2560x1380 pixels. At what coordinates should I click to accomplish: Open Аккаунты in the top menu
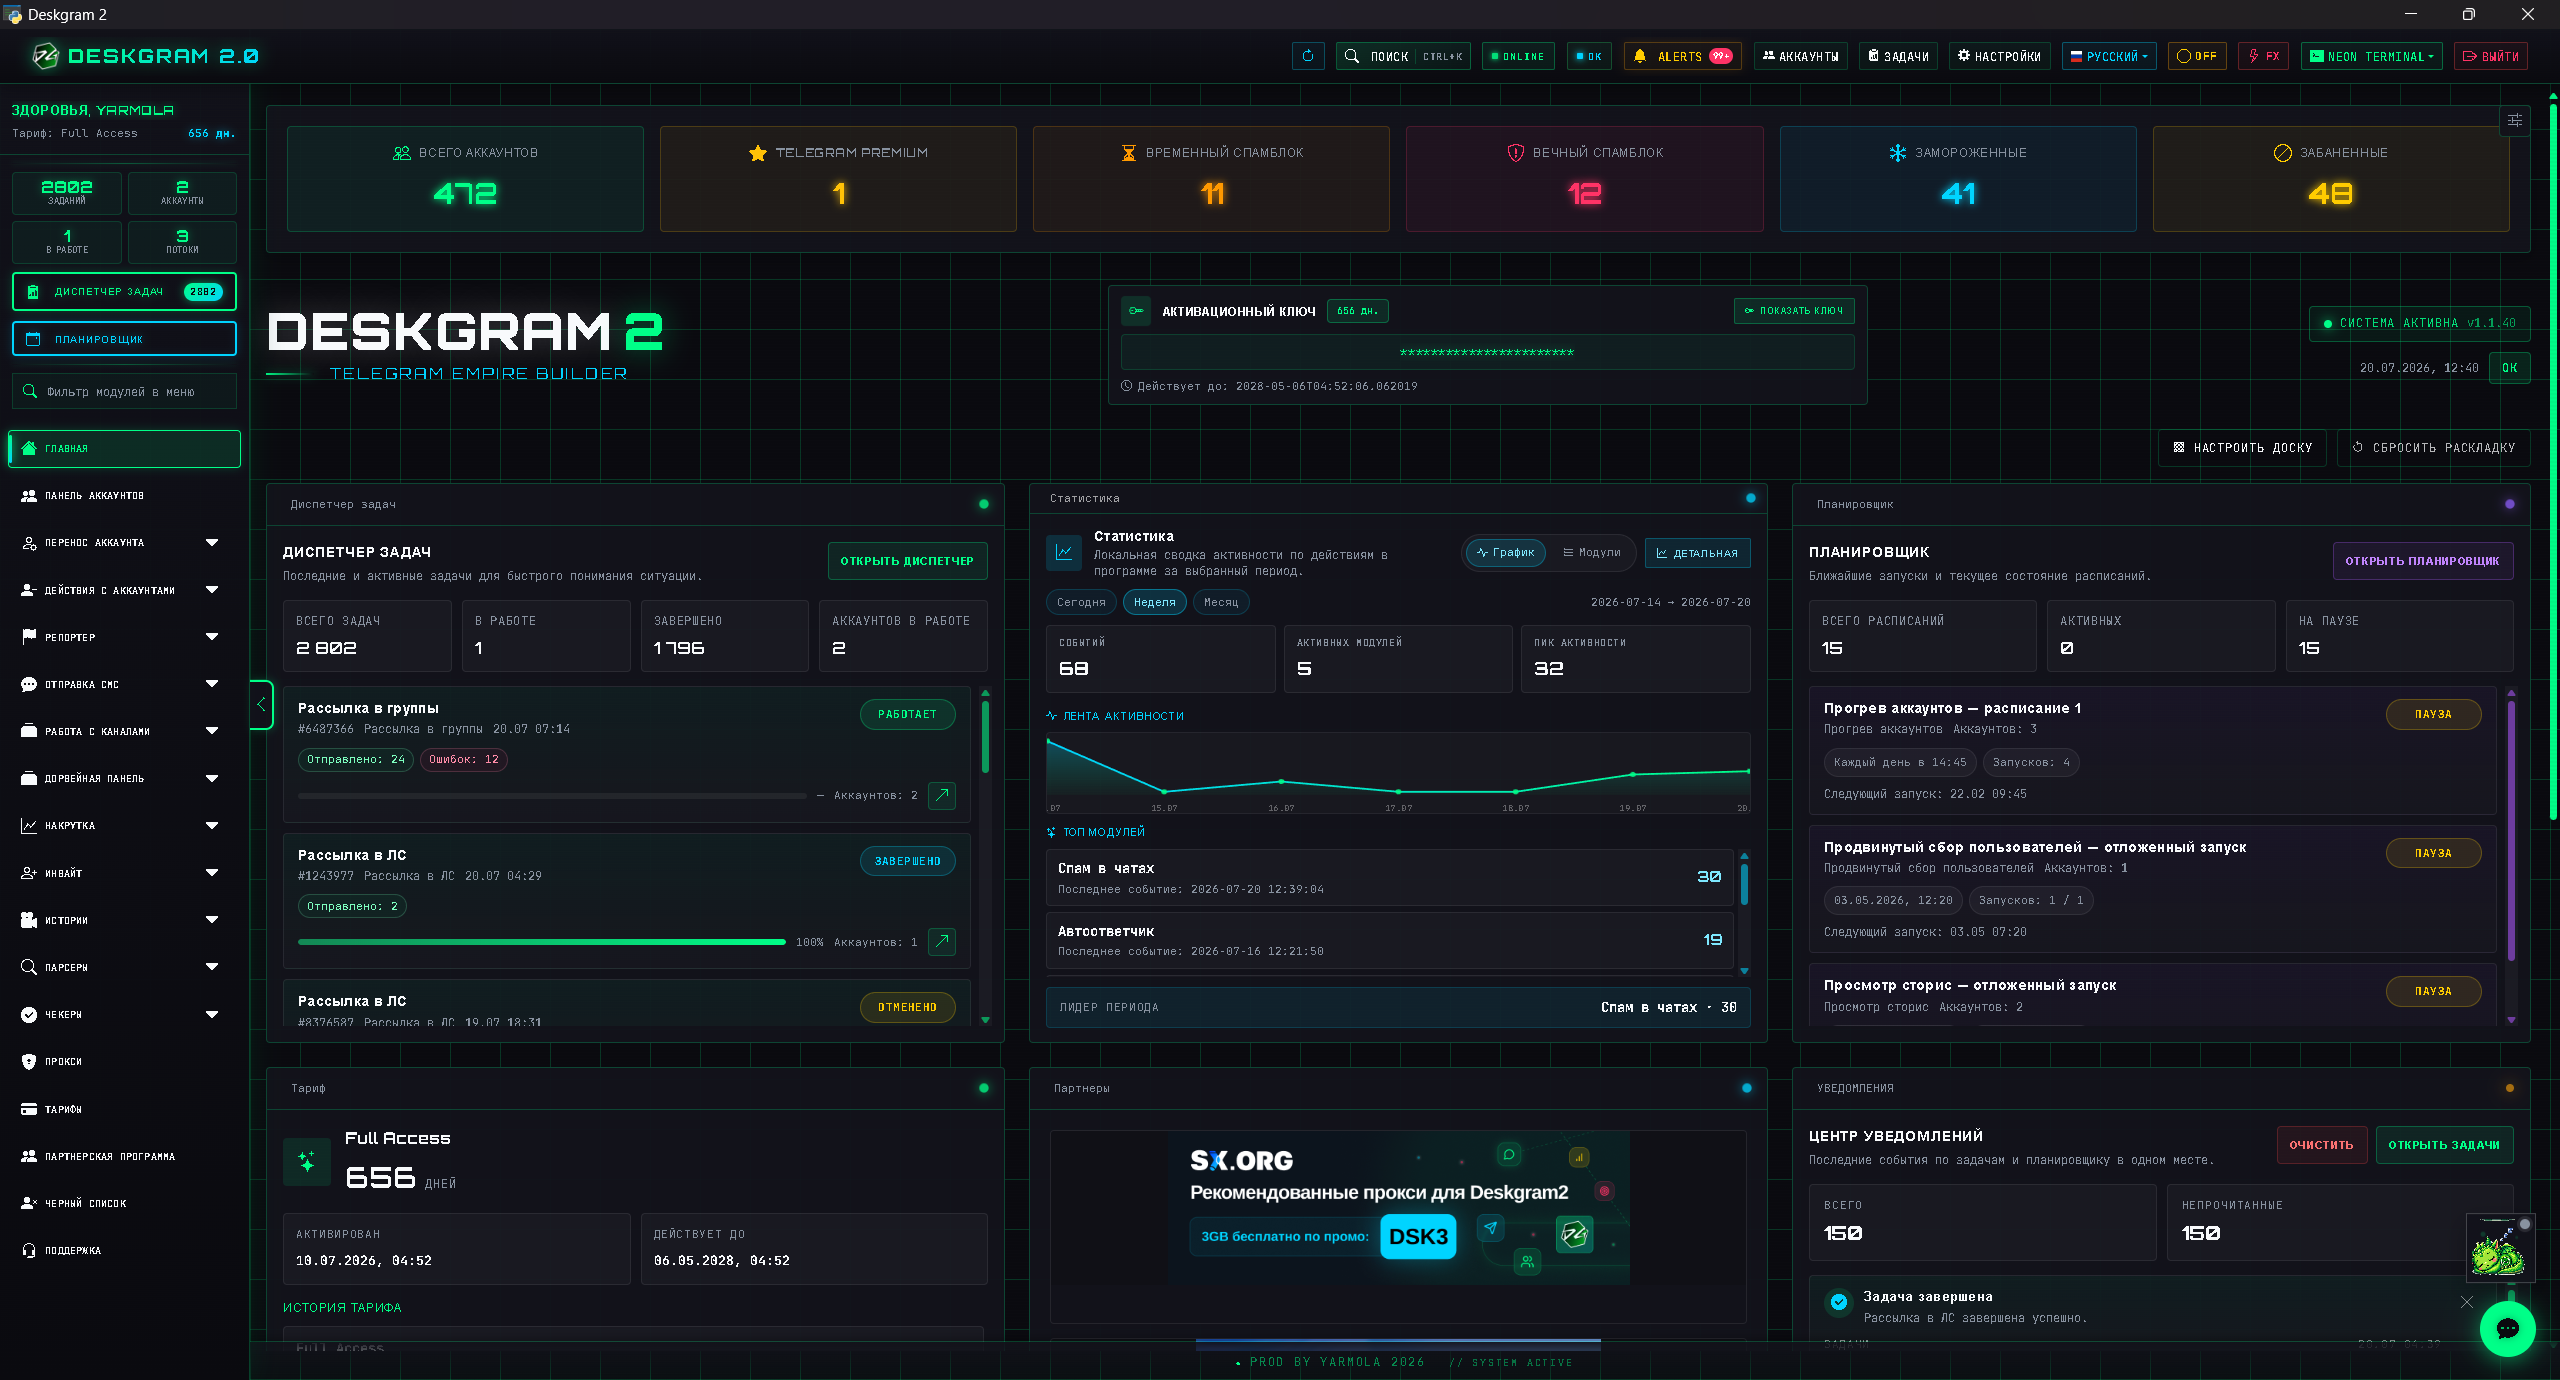point(1800,56)
